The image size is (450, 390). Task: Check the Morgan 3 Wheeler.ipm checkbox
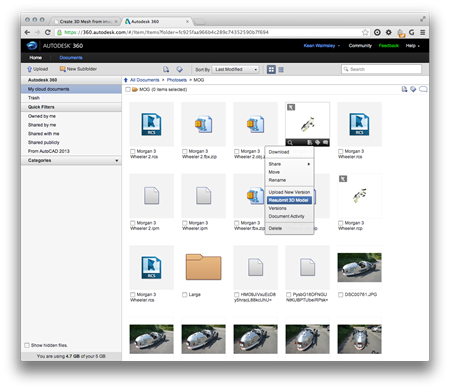[x=185, y=223]
